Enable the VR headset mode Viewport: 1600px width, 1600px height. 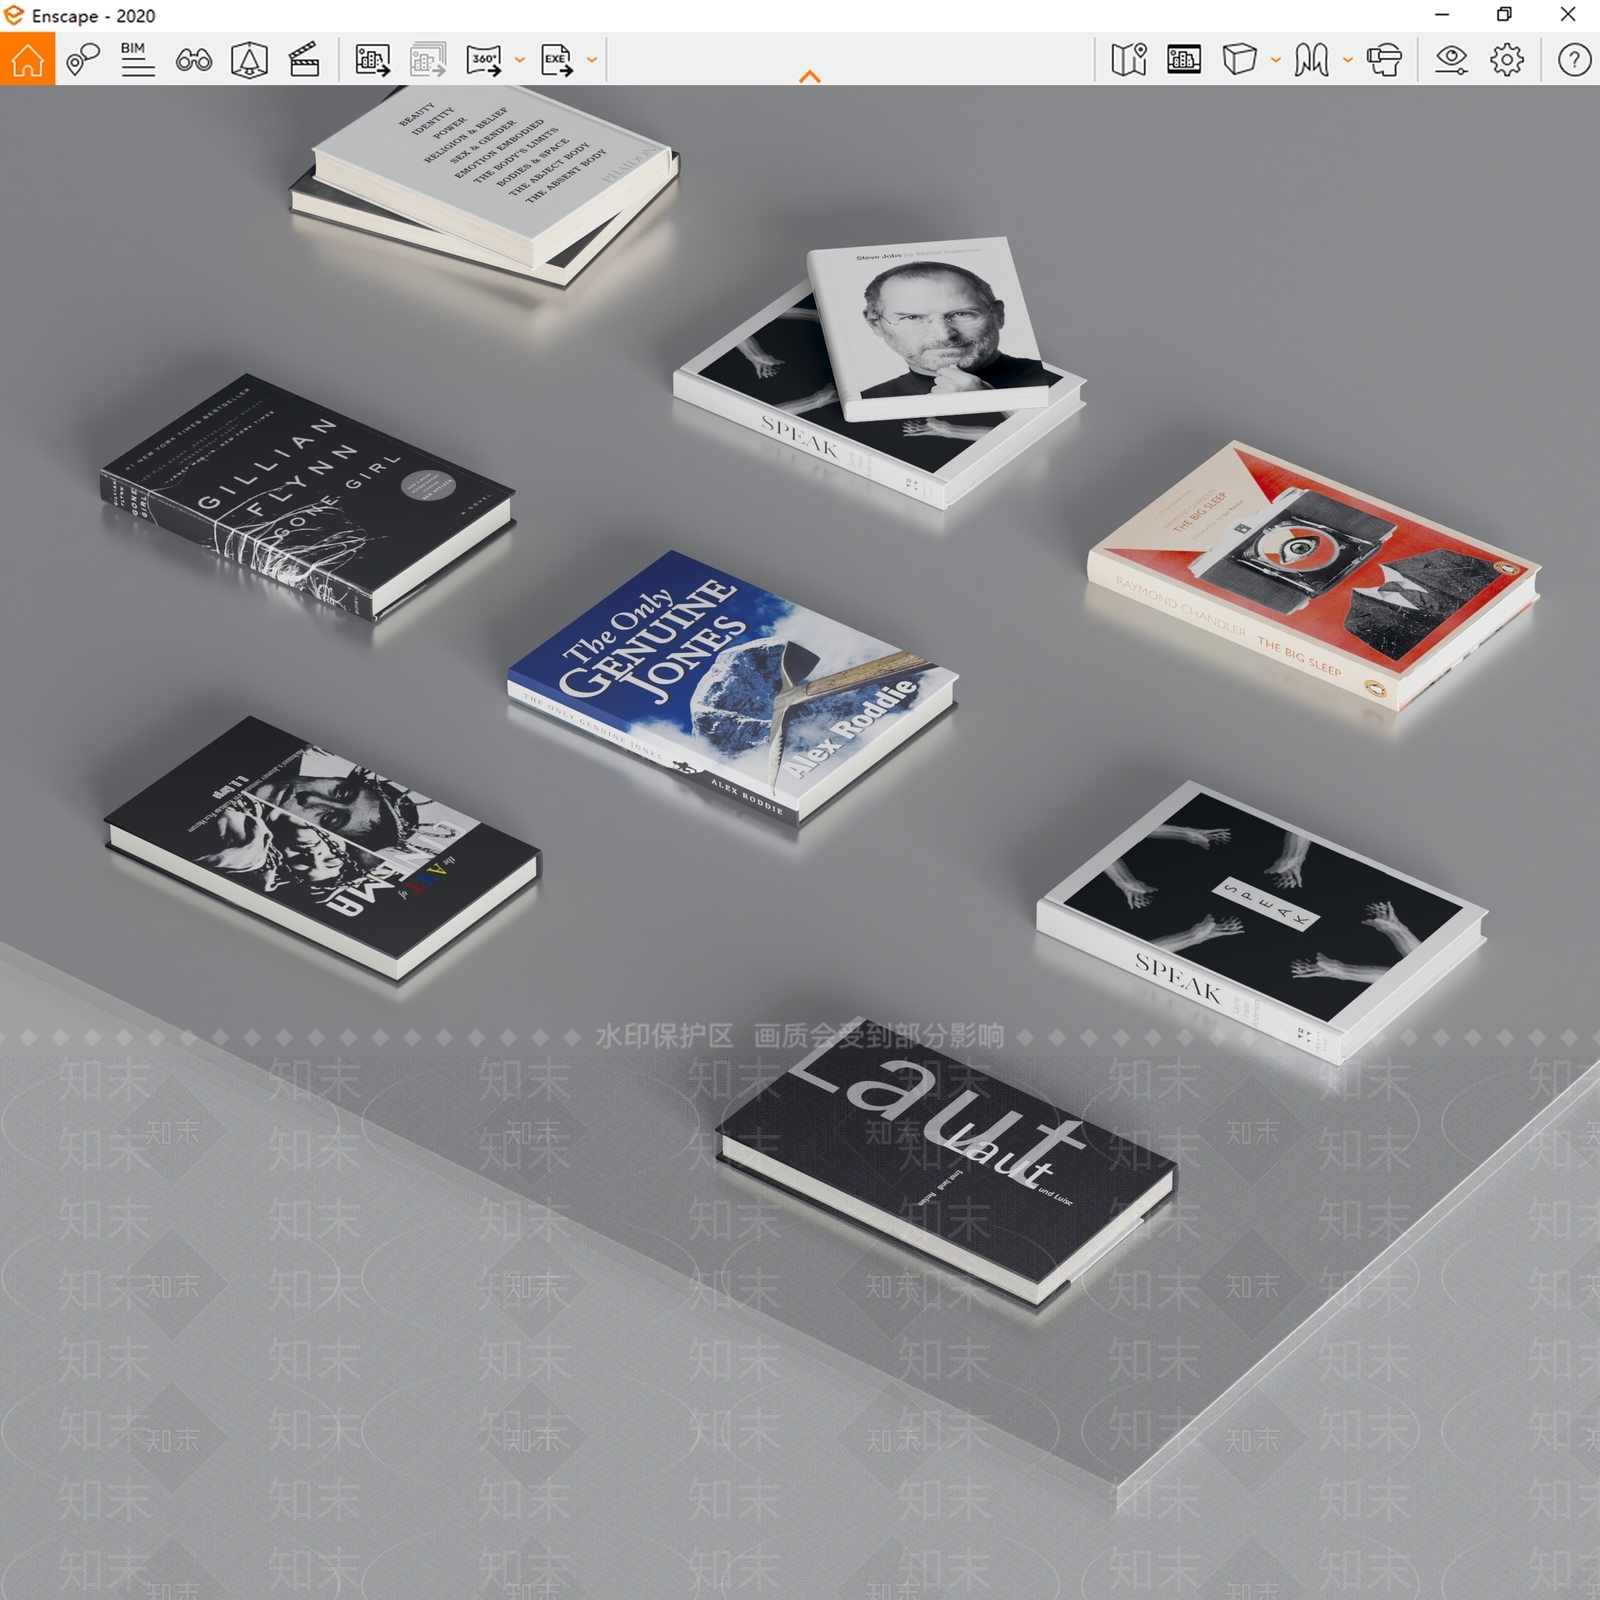click(x=1384, y=60)
